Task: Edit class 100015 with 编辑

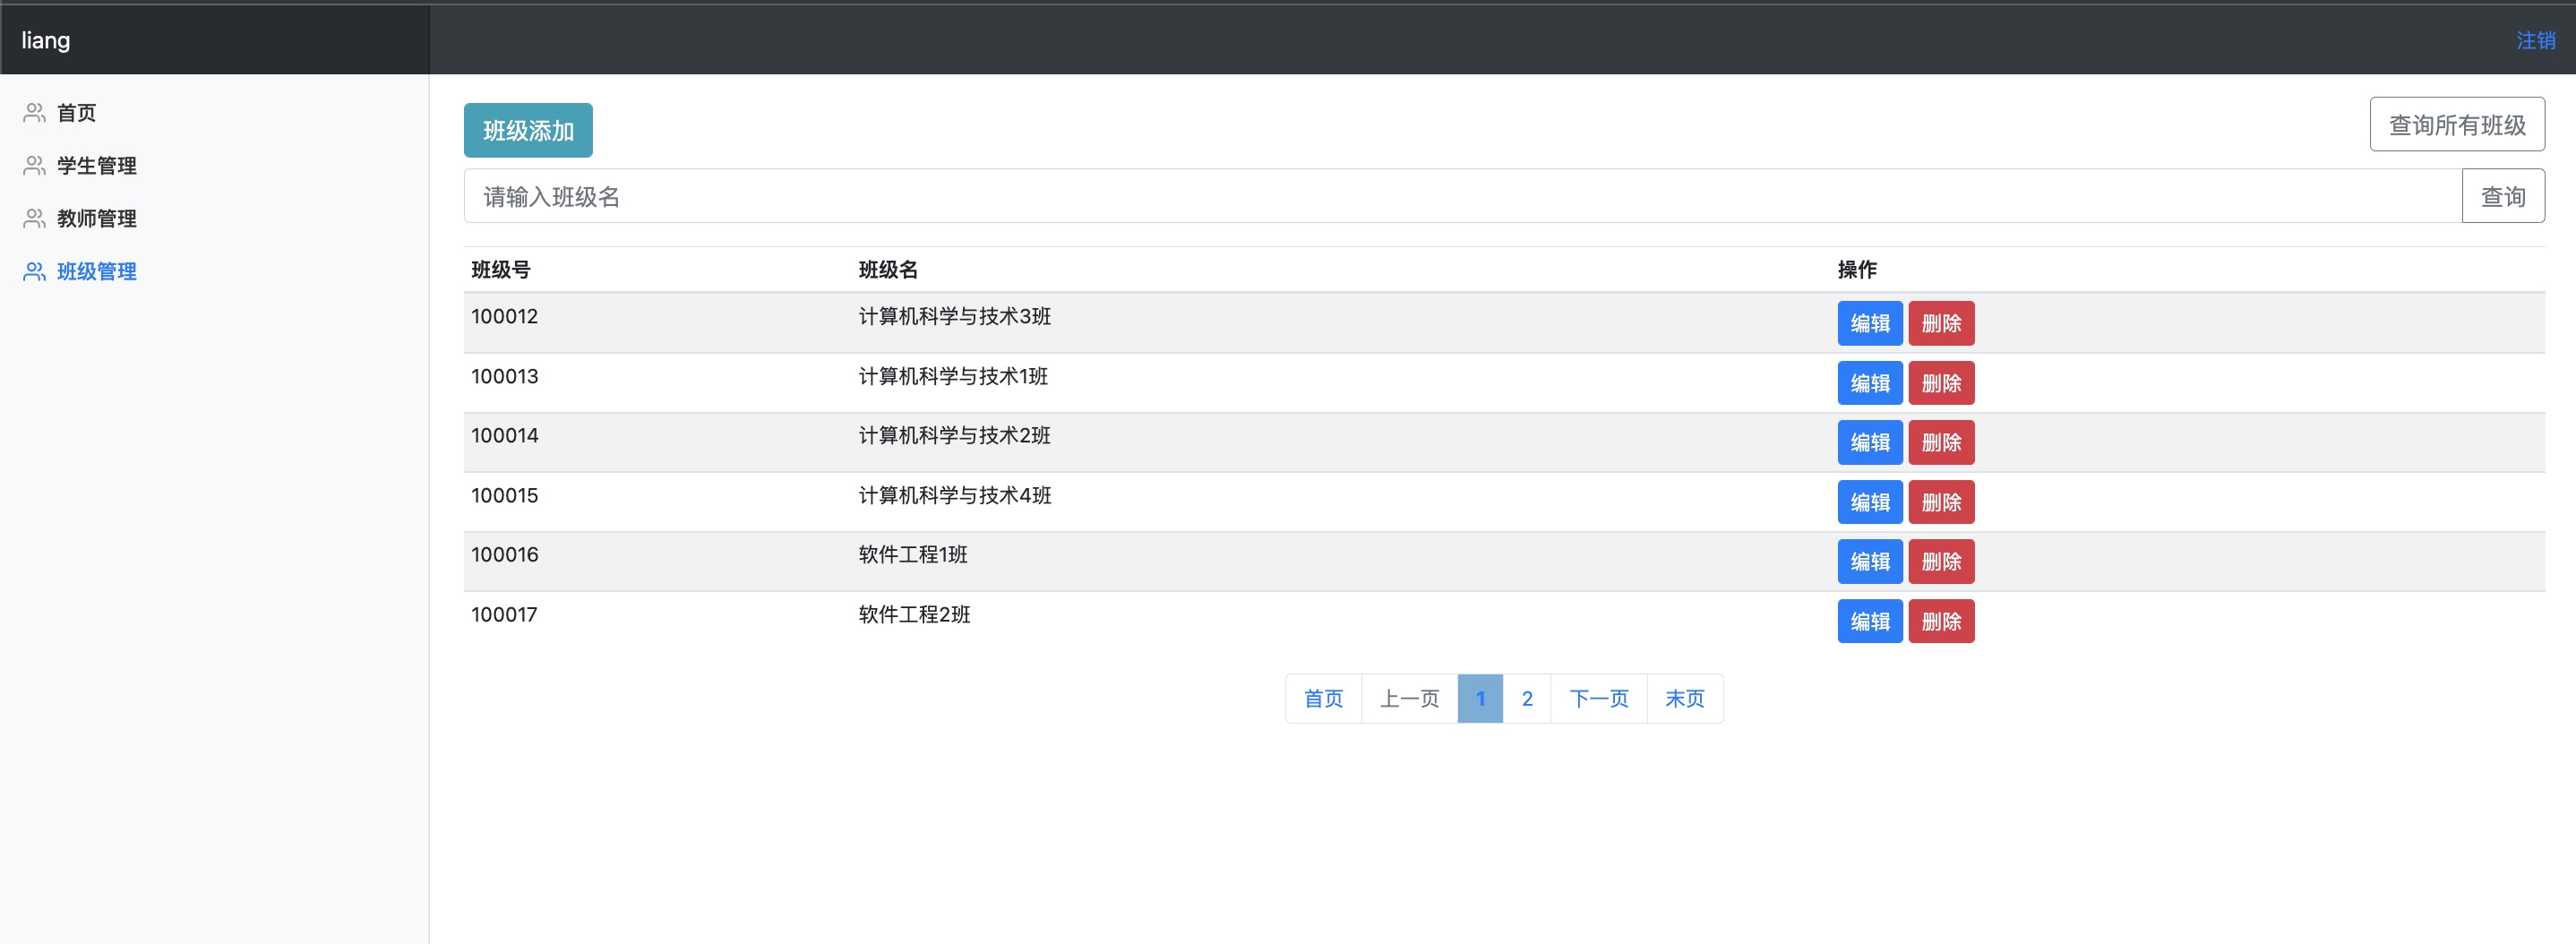Action: 1870,502
